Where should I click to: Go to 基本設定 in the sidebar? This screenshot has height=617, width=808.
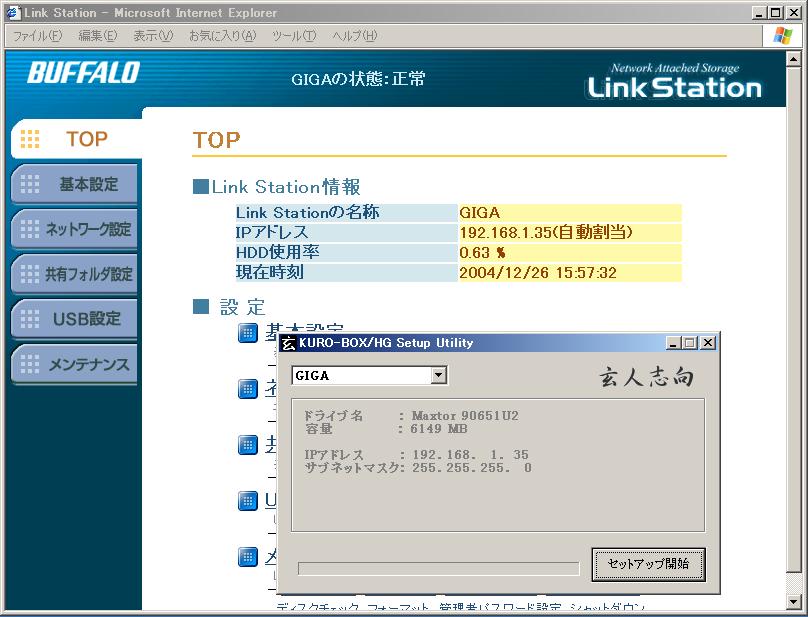click(74, 184)
